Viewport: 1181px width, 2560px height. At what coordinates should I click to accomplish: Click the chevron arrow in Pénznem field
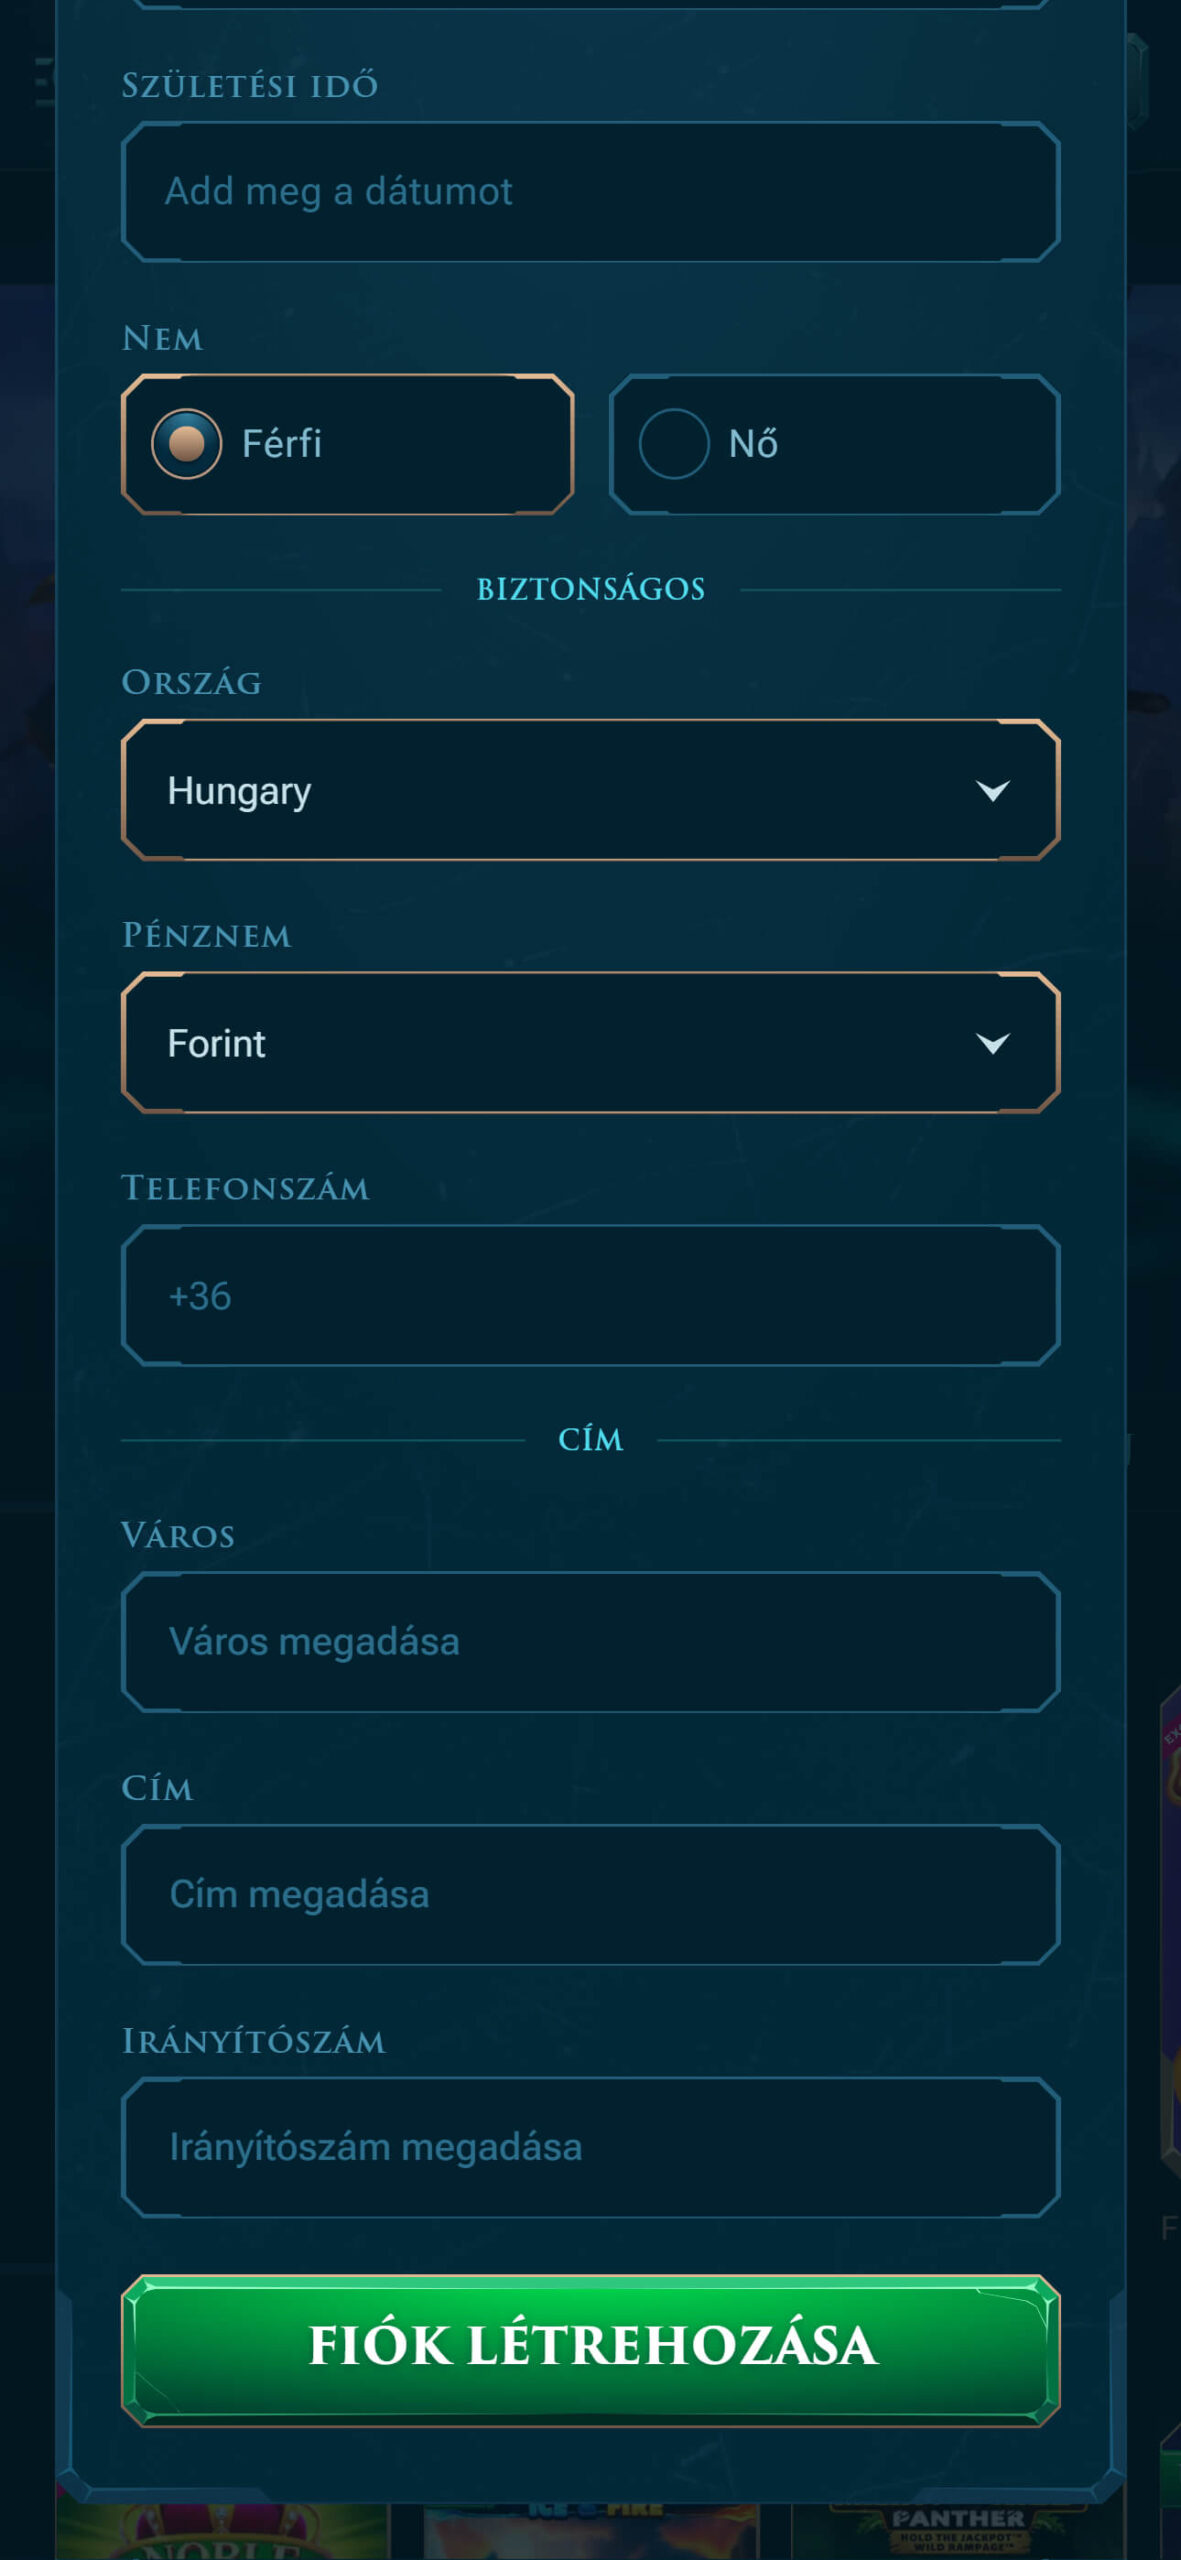coord(992,1044)
